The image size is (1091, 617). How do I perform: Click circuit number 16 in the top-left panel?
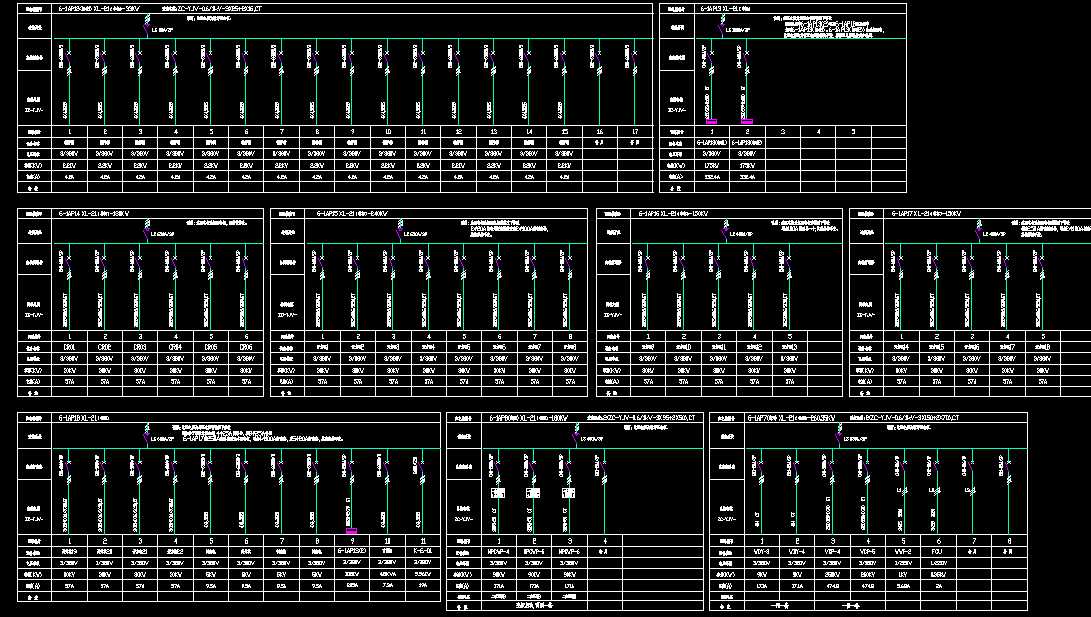pos(600,131)
